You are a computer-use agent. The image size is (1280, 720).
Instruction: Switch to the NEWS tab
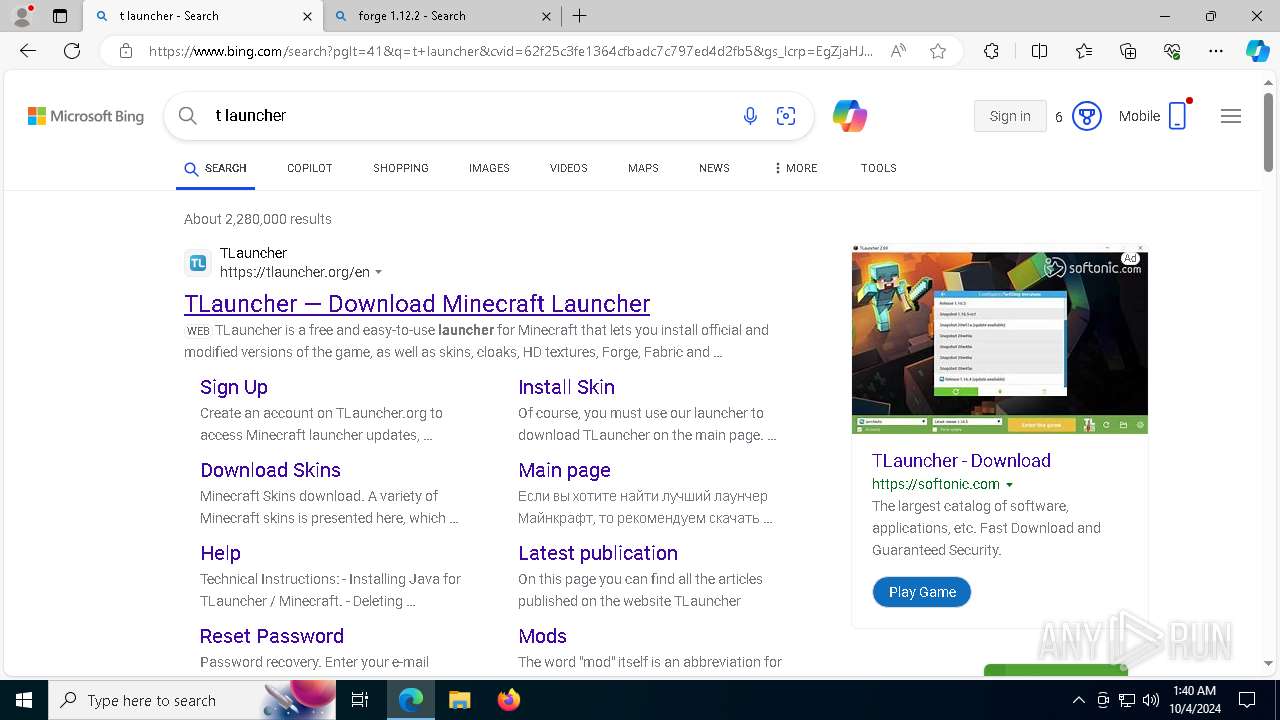click(714, 168)
